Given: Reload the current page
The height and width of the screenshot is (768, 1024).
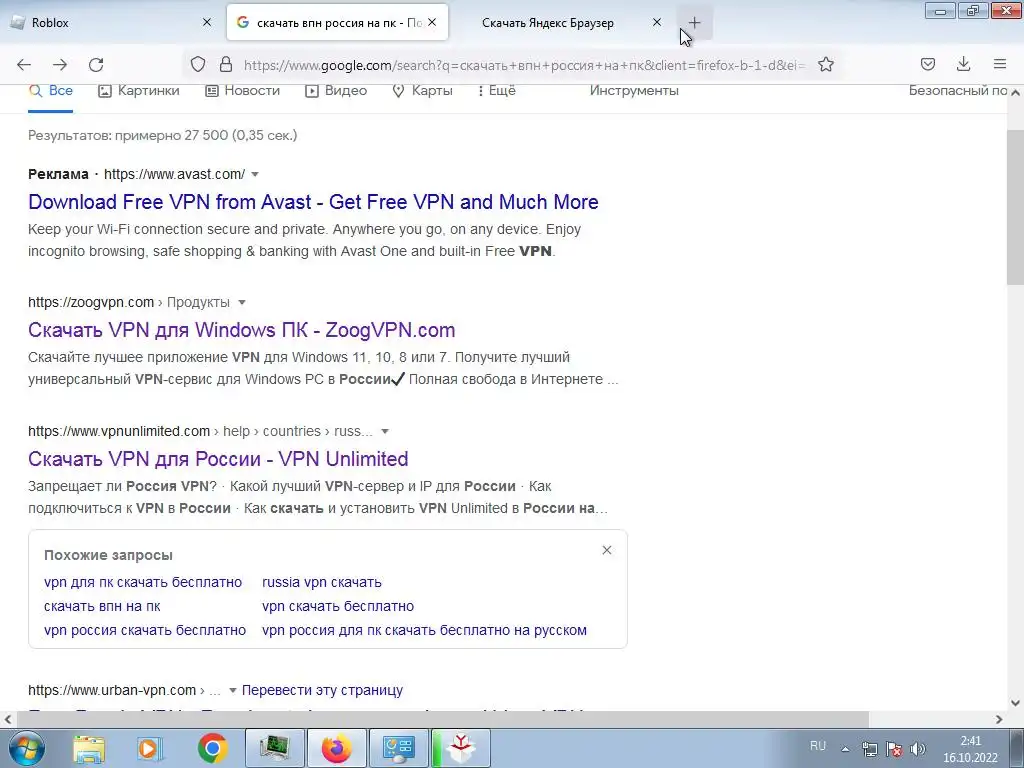Looking at the screenshot, I should point(96,64).
